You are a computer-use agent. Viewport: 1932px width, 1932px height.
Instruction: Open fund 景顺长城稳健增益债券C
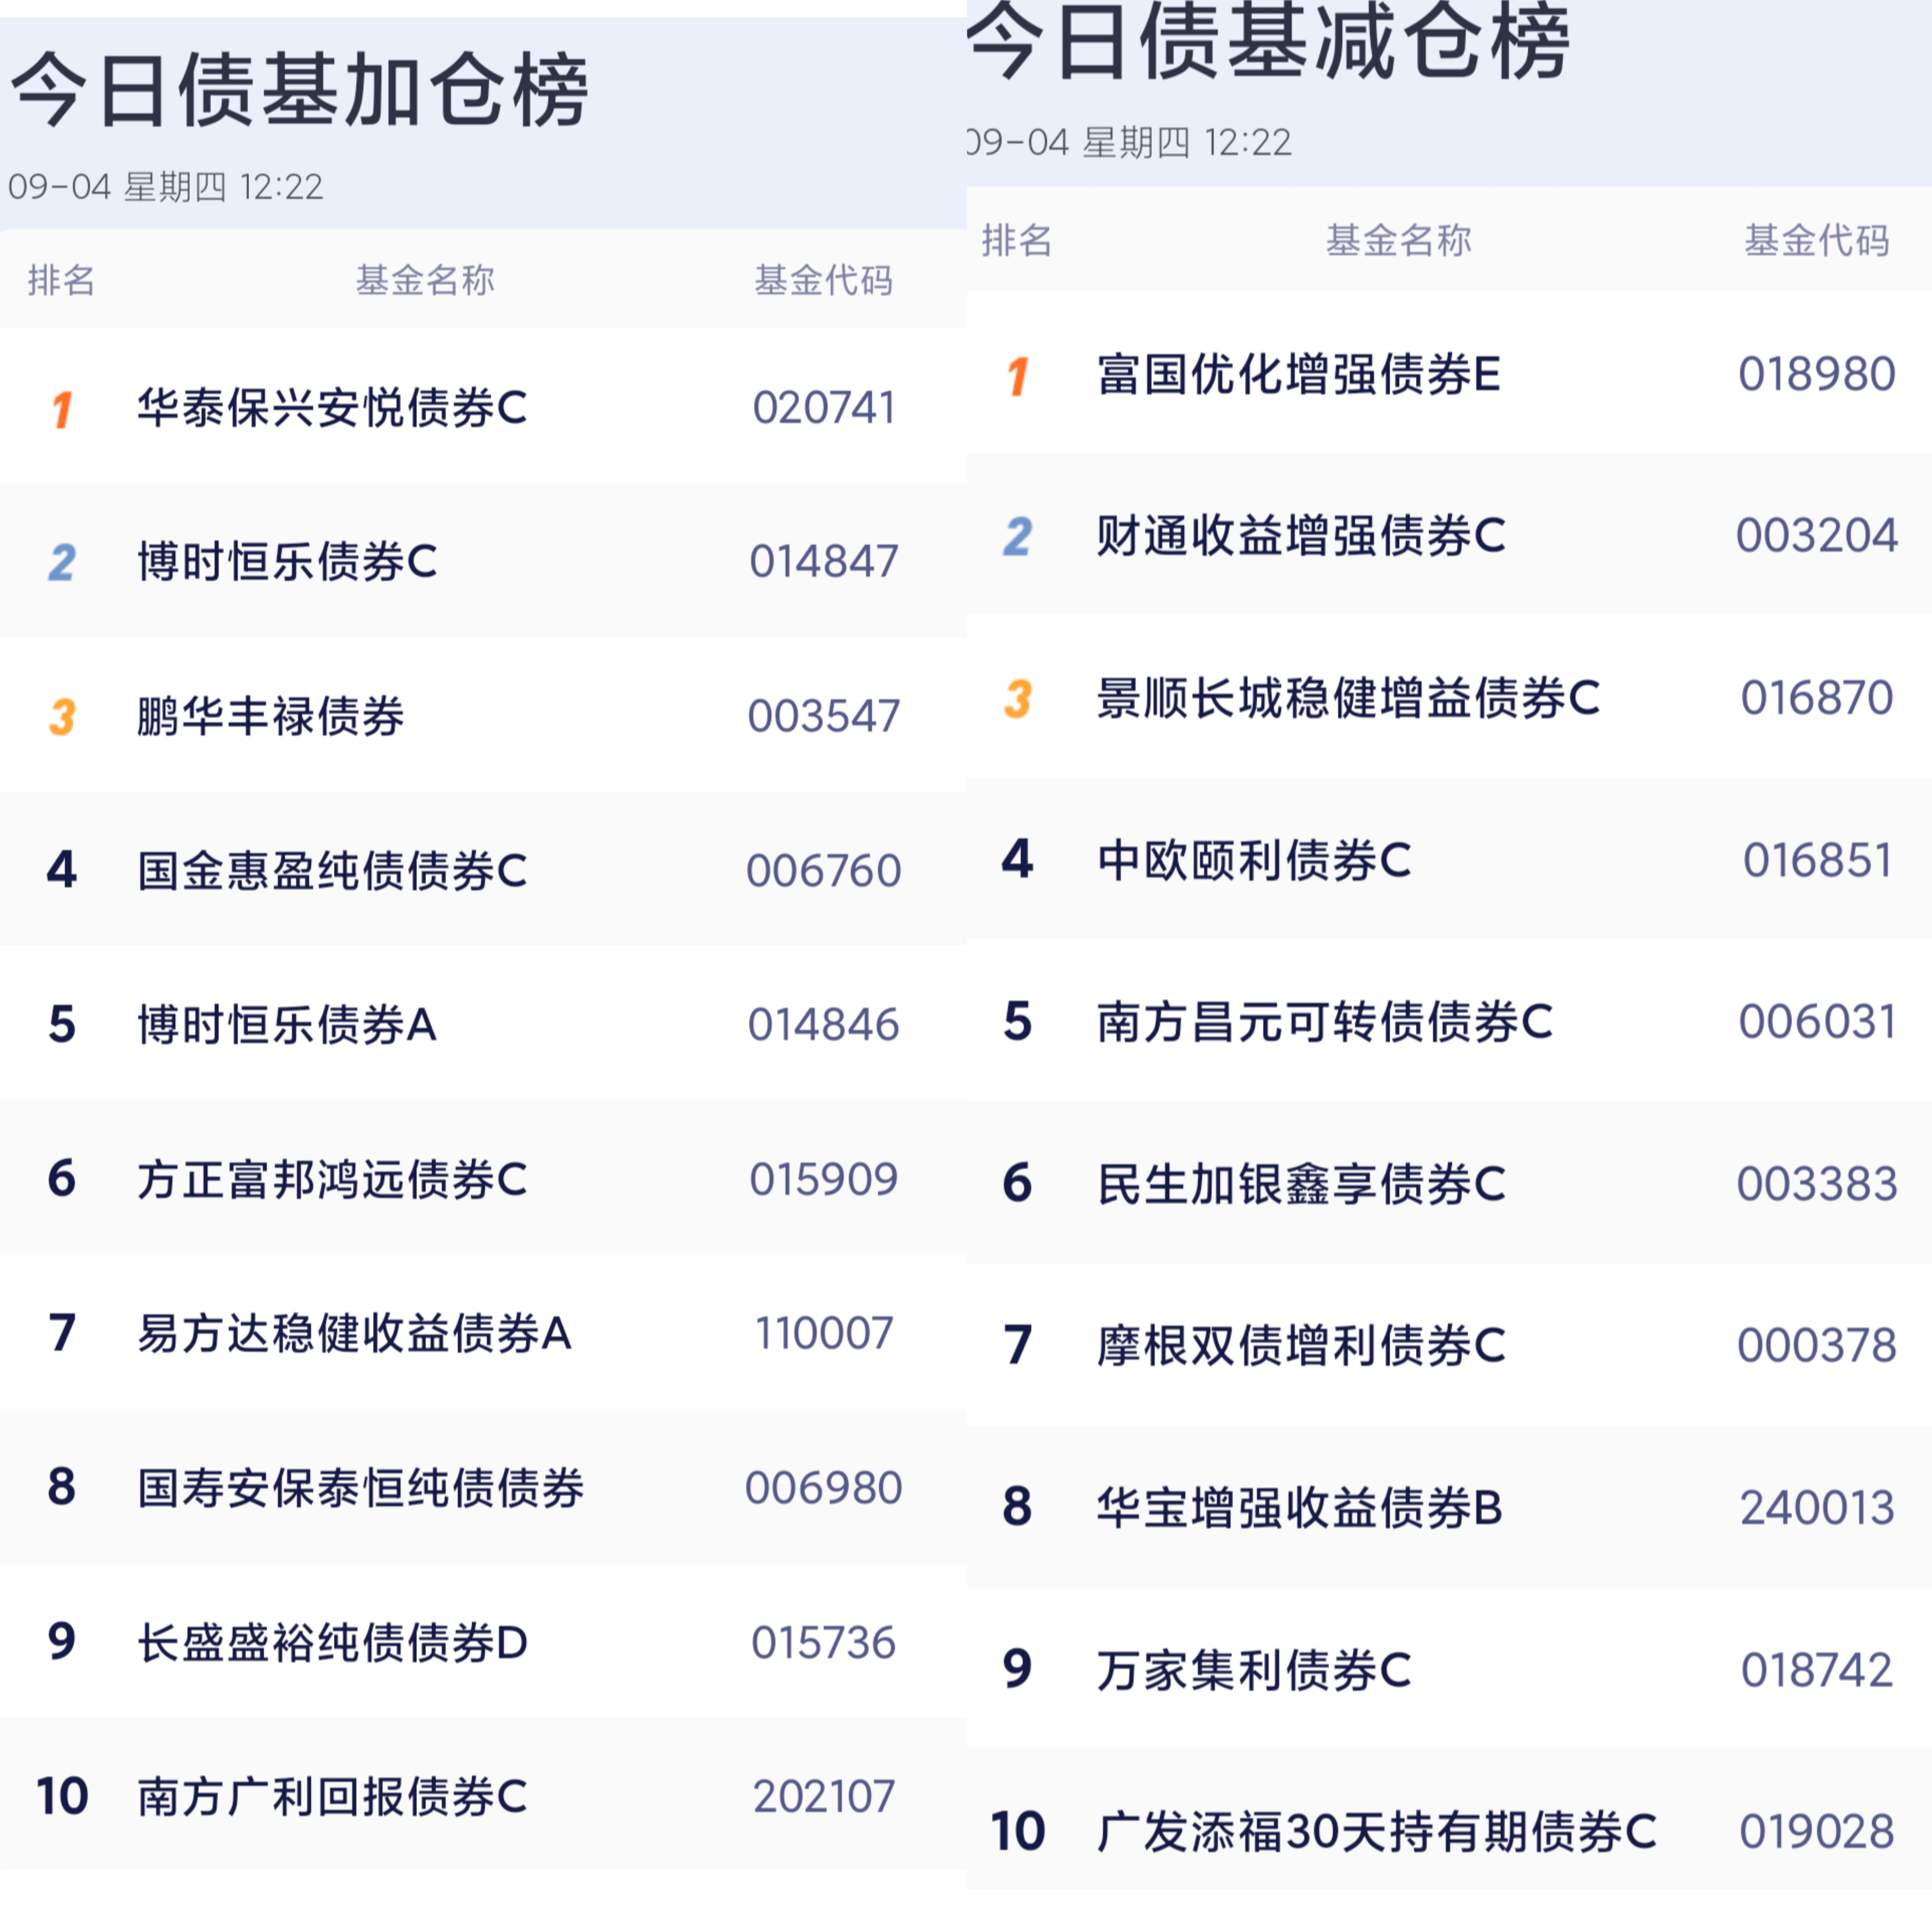click(x=1348, y=698)
